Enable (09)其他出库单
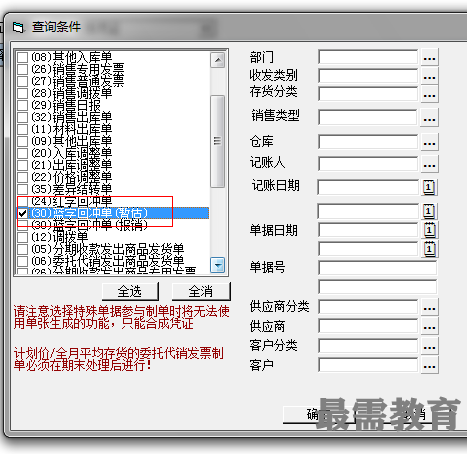Viewport: 467px width, 454px height. click(22, 141)
